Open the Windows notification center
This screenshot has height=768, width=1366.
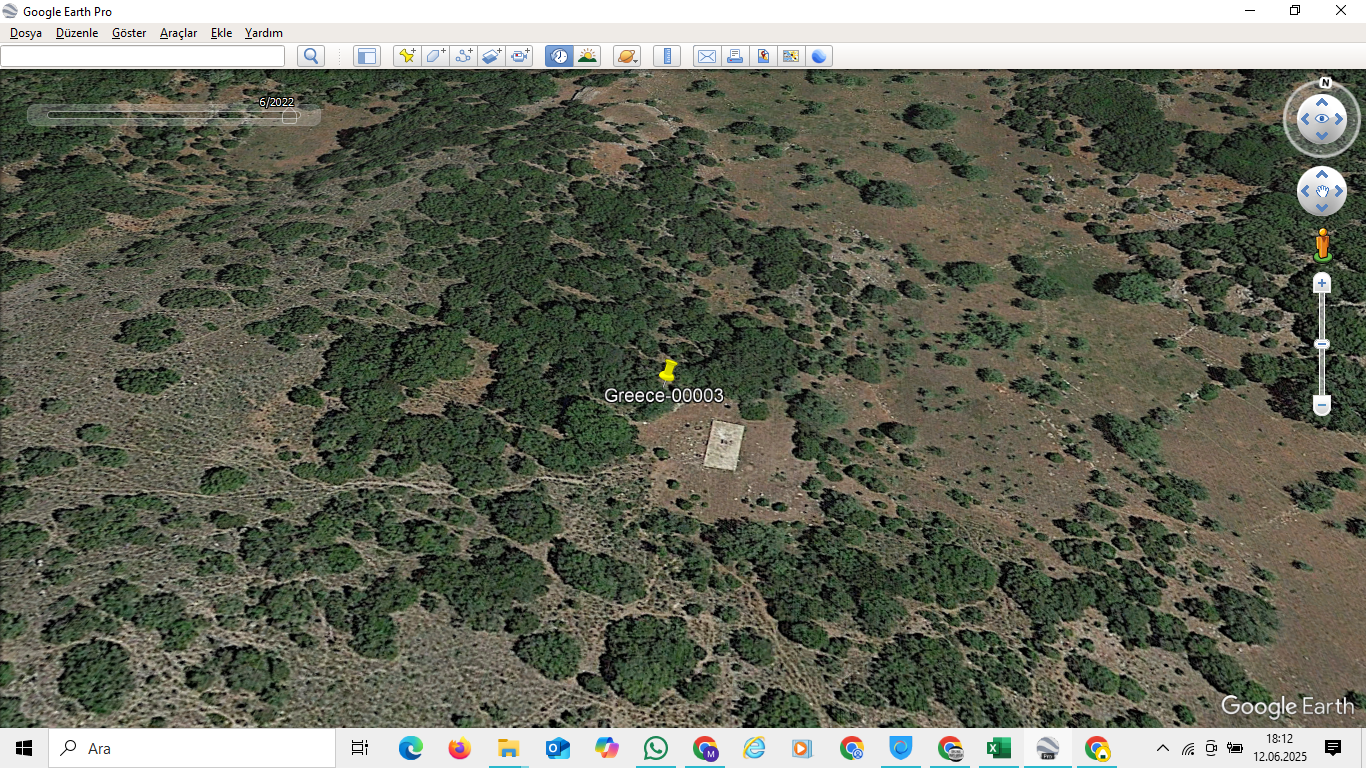point(1333,748)
